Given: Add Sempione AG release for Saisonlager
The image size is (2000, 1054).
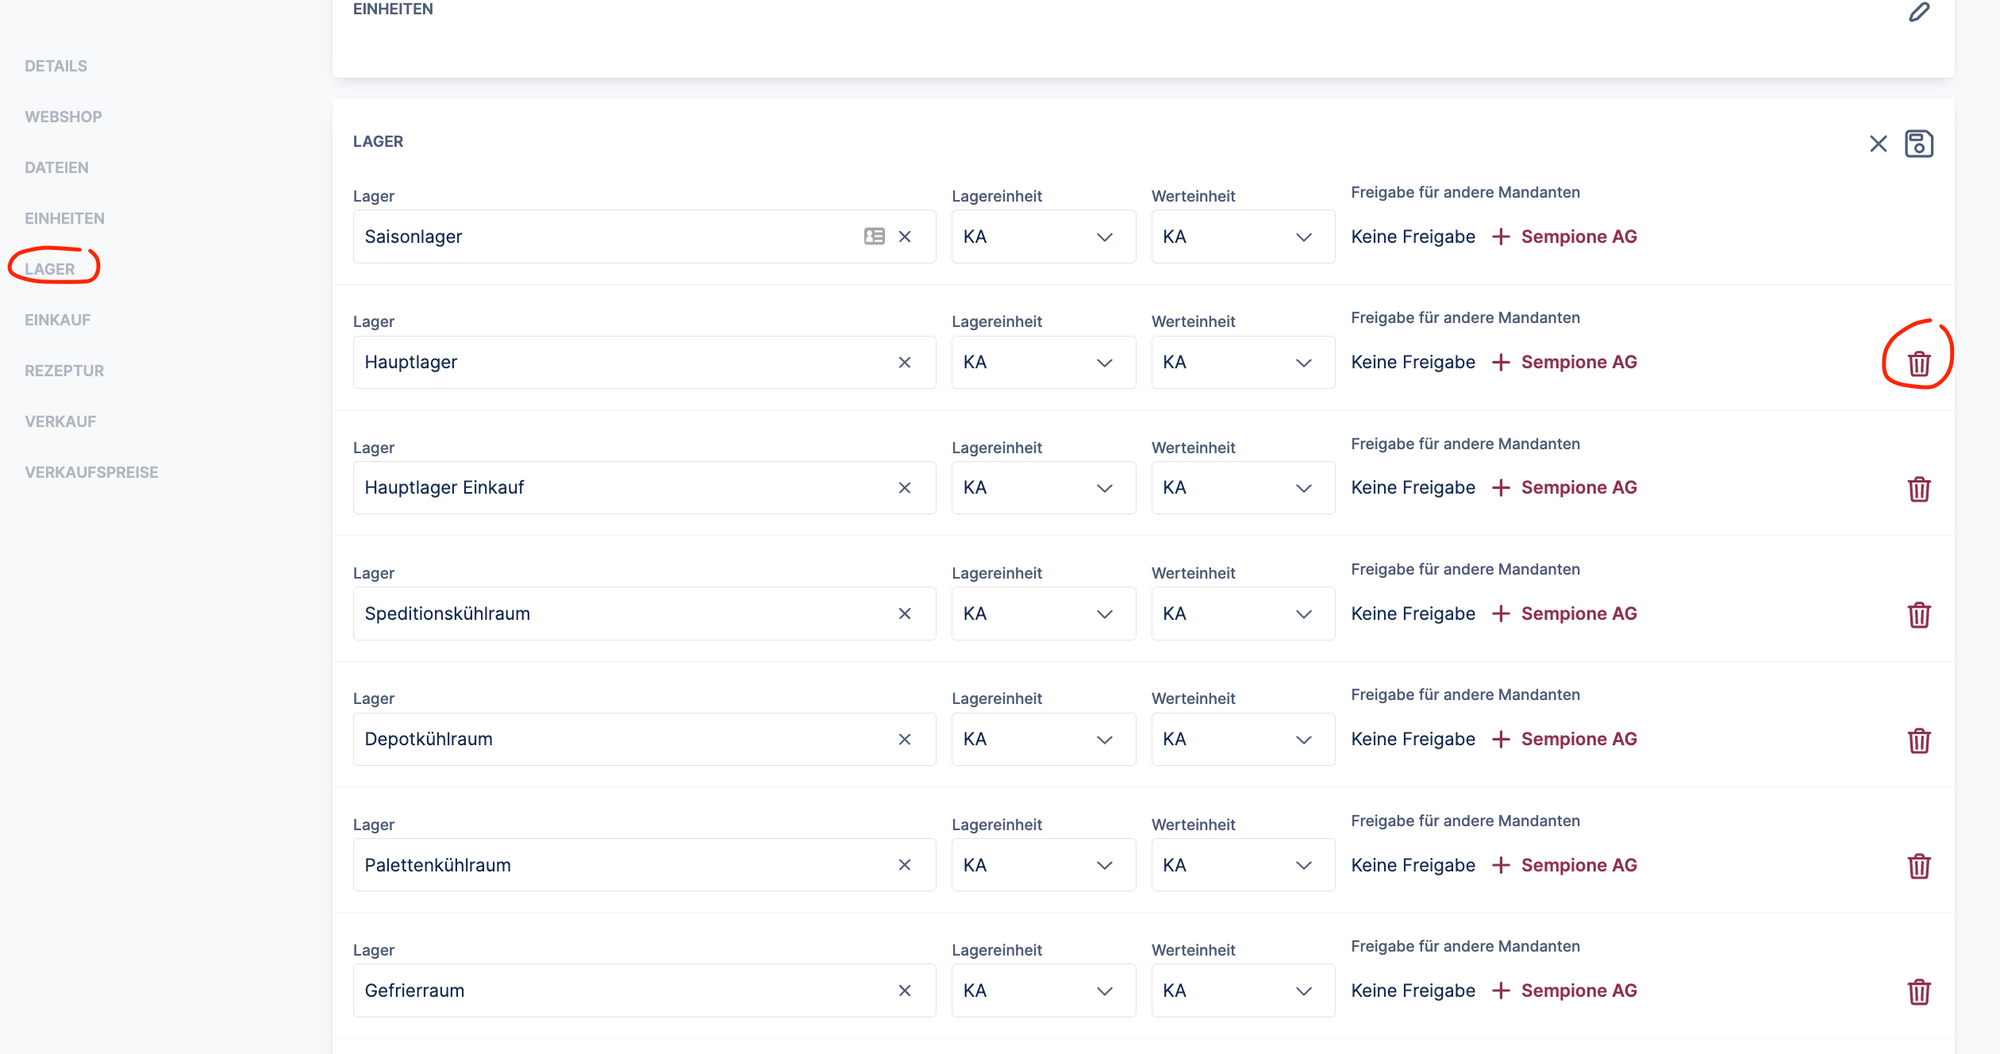Looking at the screenshot, I should pos(1565,237).
